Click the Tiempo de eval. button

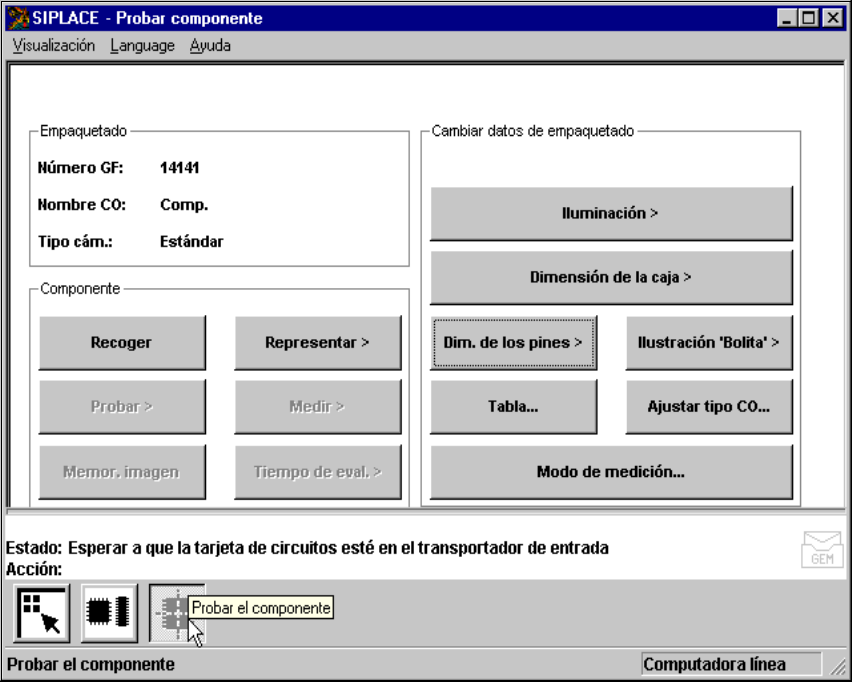tap(318, 472)
